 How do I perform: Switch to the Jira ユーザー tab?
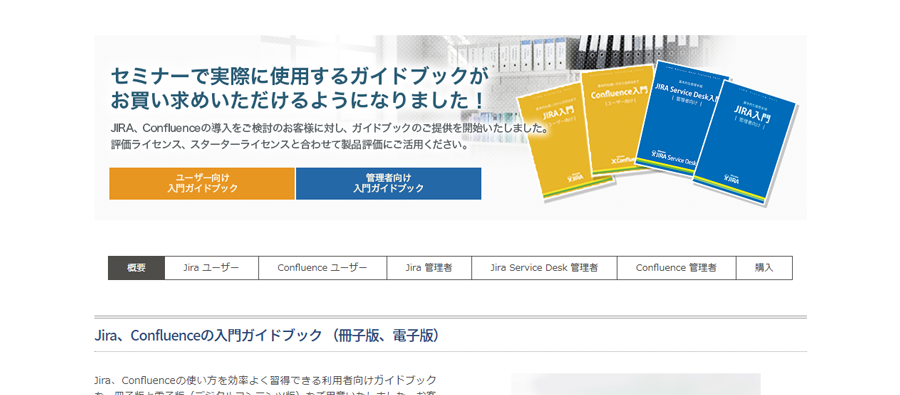[x=211, y=268]
